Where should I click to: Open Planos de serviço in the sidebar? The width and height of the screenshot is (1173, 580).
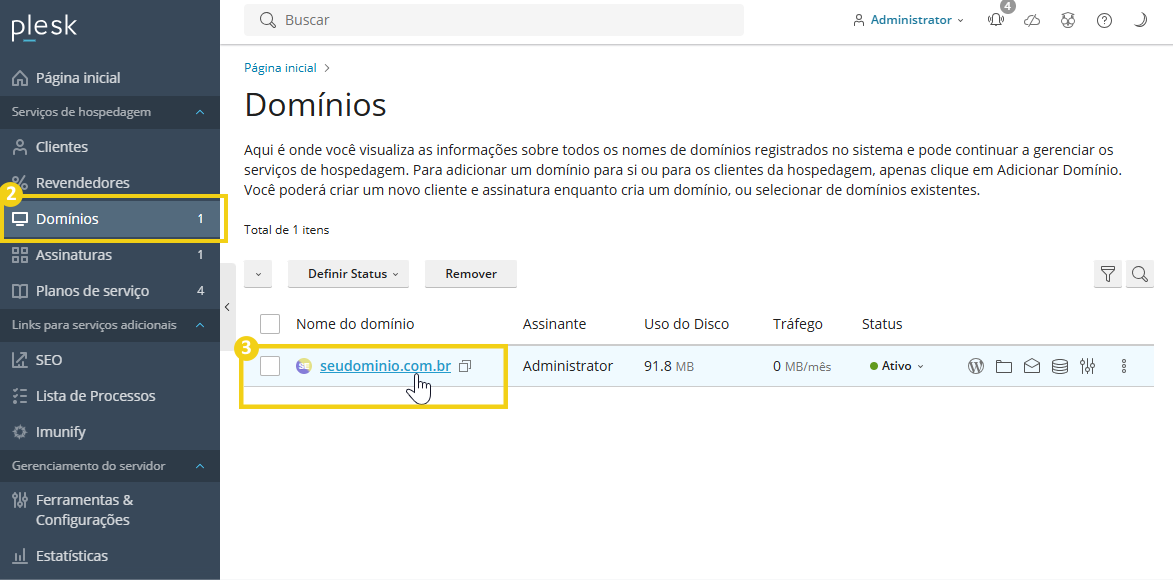[x=92, y=291]
